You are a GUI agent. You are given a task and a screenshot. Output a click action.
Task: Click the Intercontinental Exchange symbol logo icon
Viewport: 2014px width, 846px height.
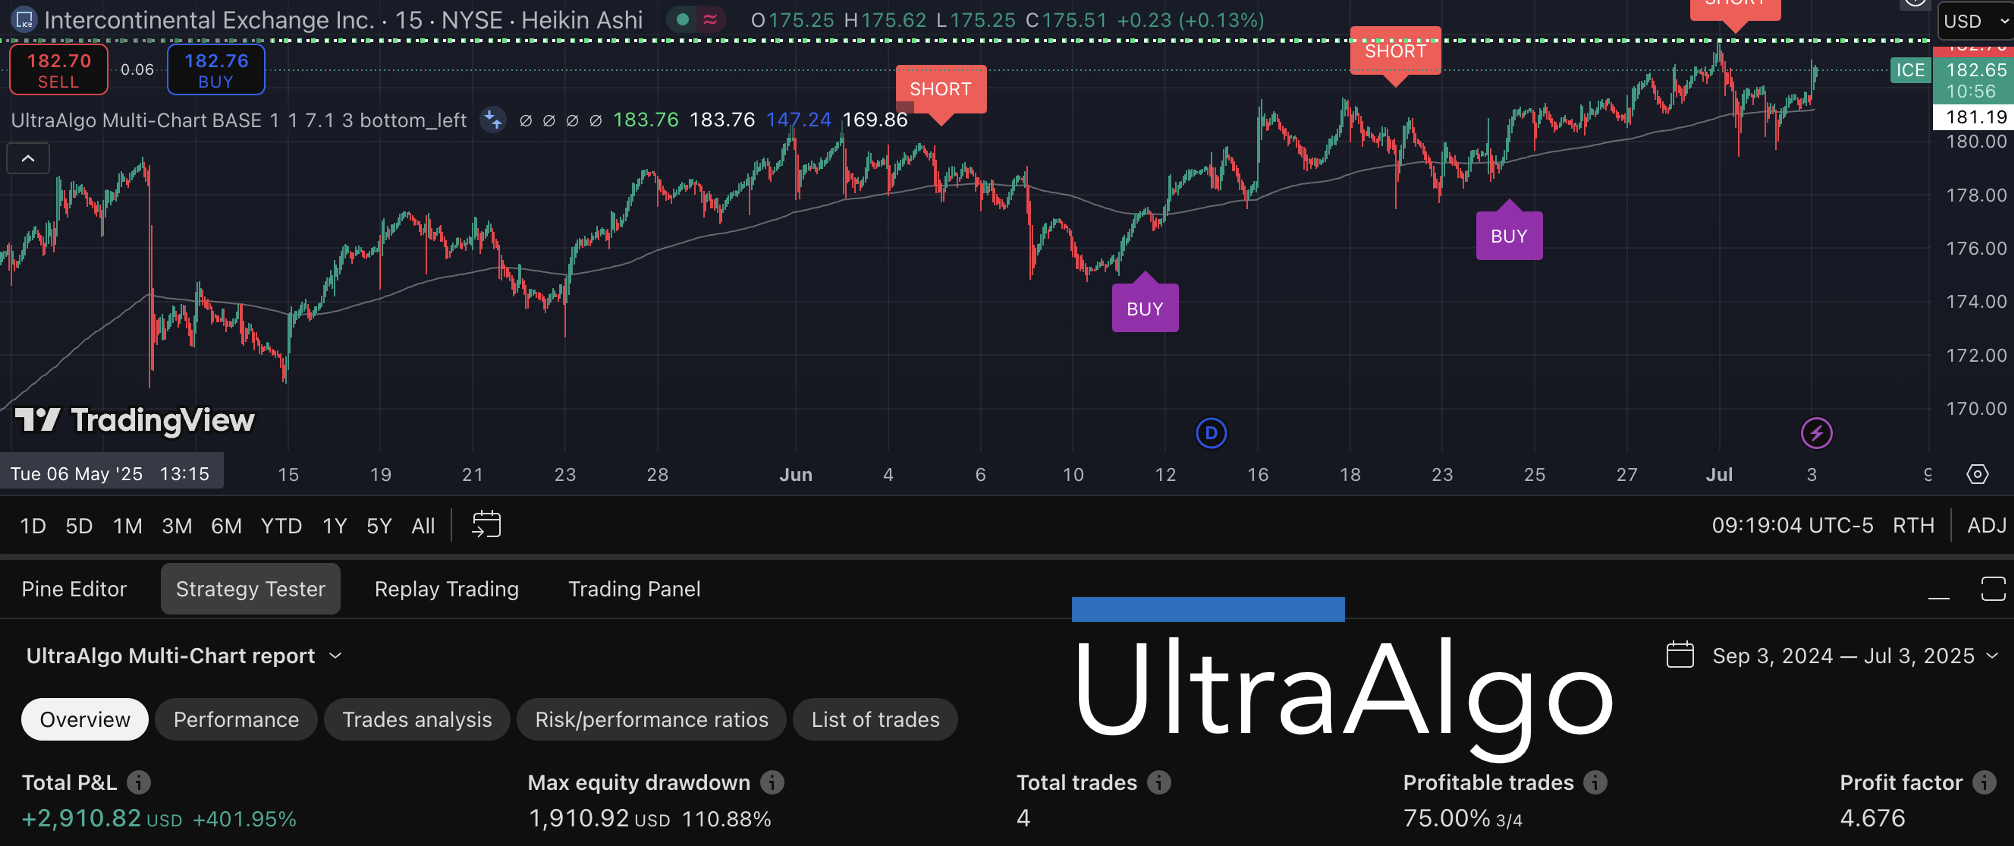click(x=24, y=19)
